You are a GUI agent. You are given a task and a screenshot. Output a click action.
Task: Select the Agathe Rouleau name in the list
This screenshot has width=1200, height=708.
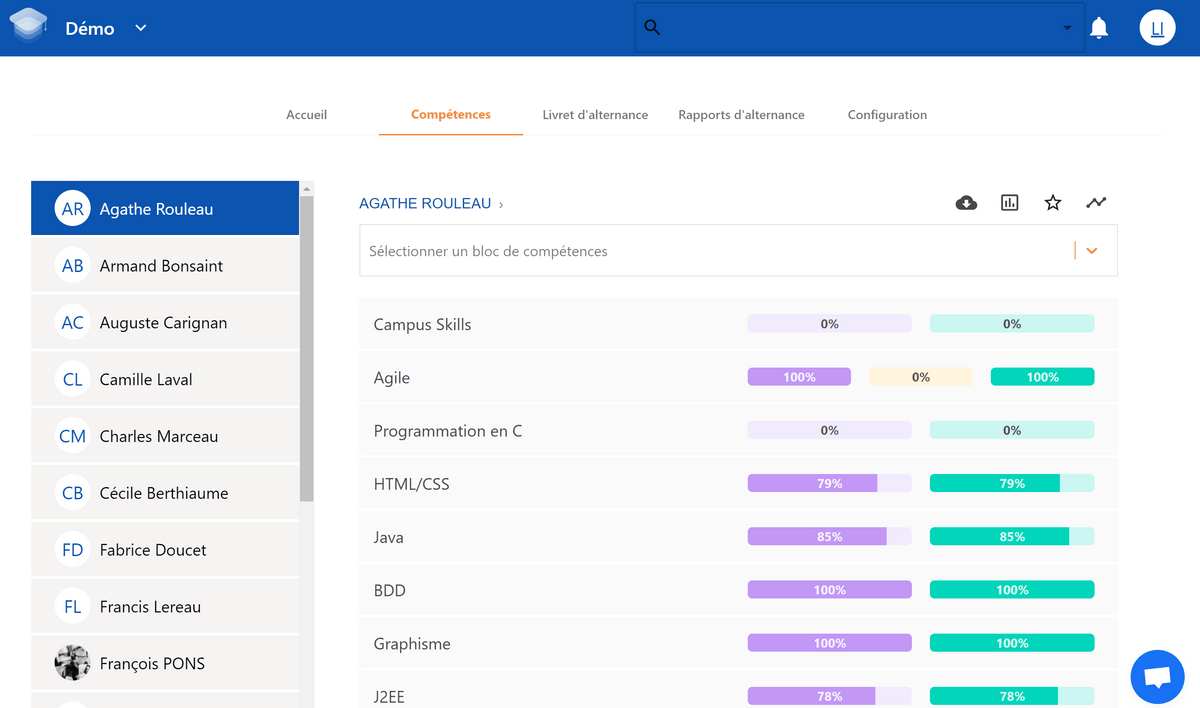[156, 209]
